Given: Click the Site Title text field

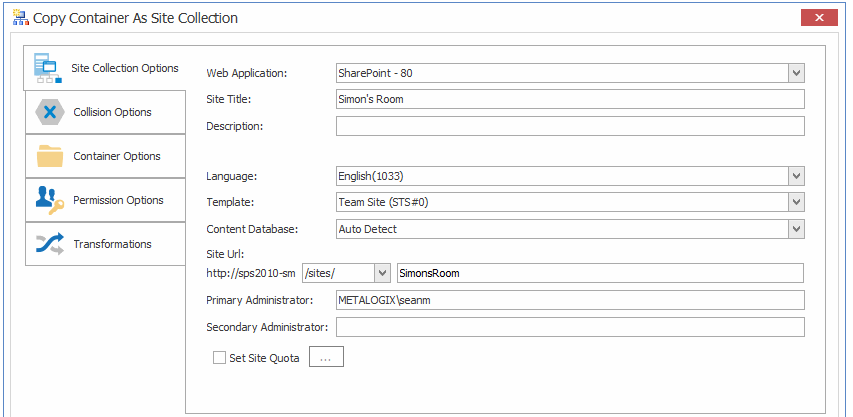Looking at the screenshot, I should coord(570,99).
